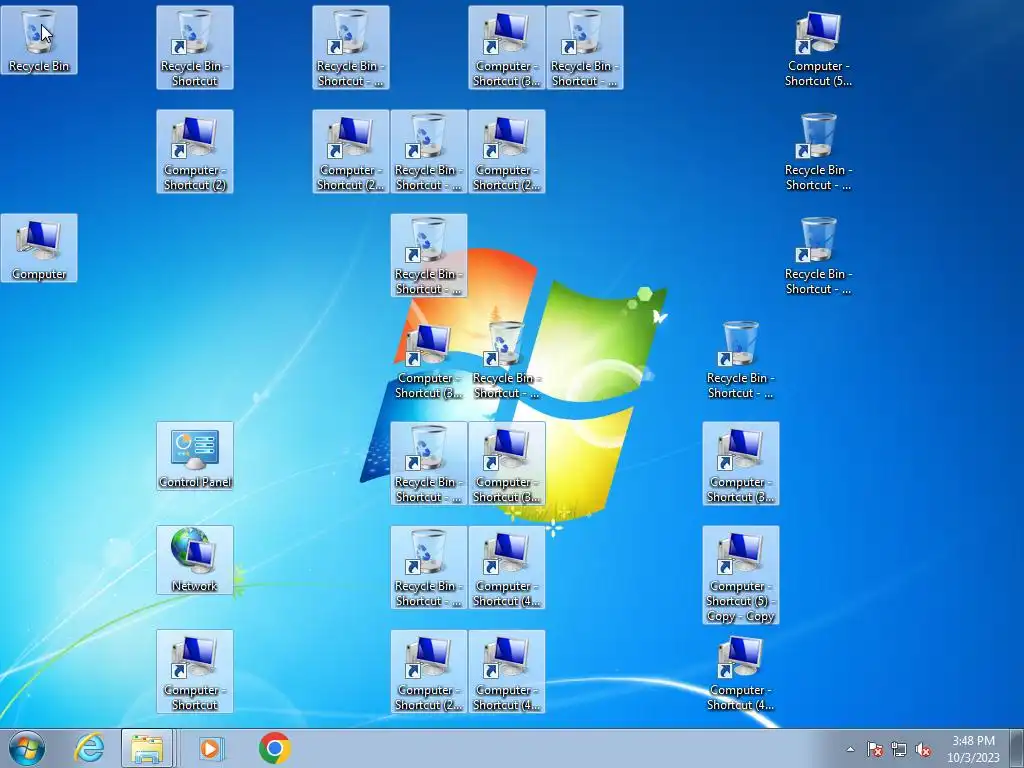Launch Windows Media Player from the taskbar
Viewport: 1024px width, 768px height.
tap(210, 748)
